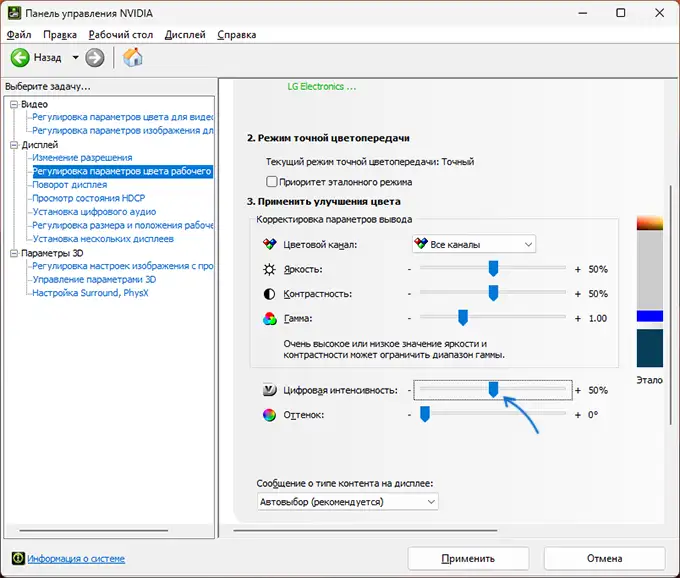Click the color channel gems icon
Screen dimensions: 680x578
coord(269,244)
